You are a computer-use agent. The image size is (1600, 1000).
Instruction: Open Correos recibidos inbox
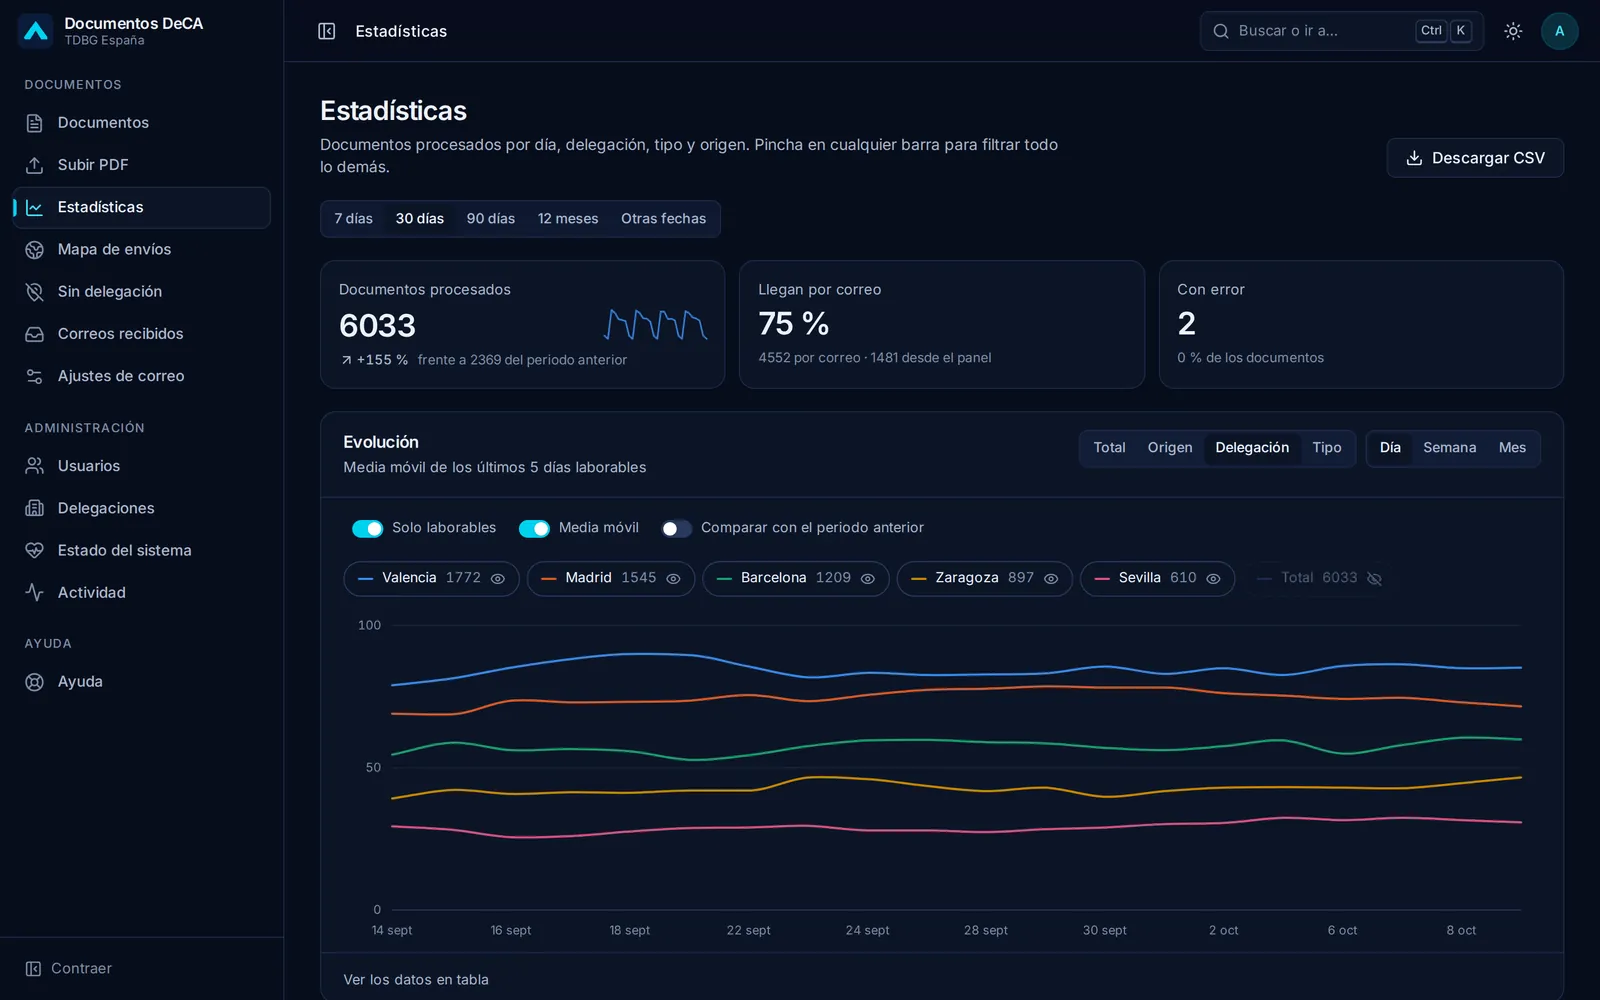(141, 334)
